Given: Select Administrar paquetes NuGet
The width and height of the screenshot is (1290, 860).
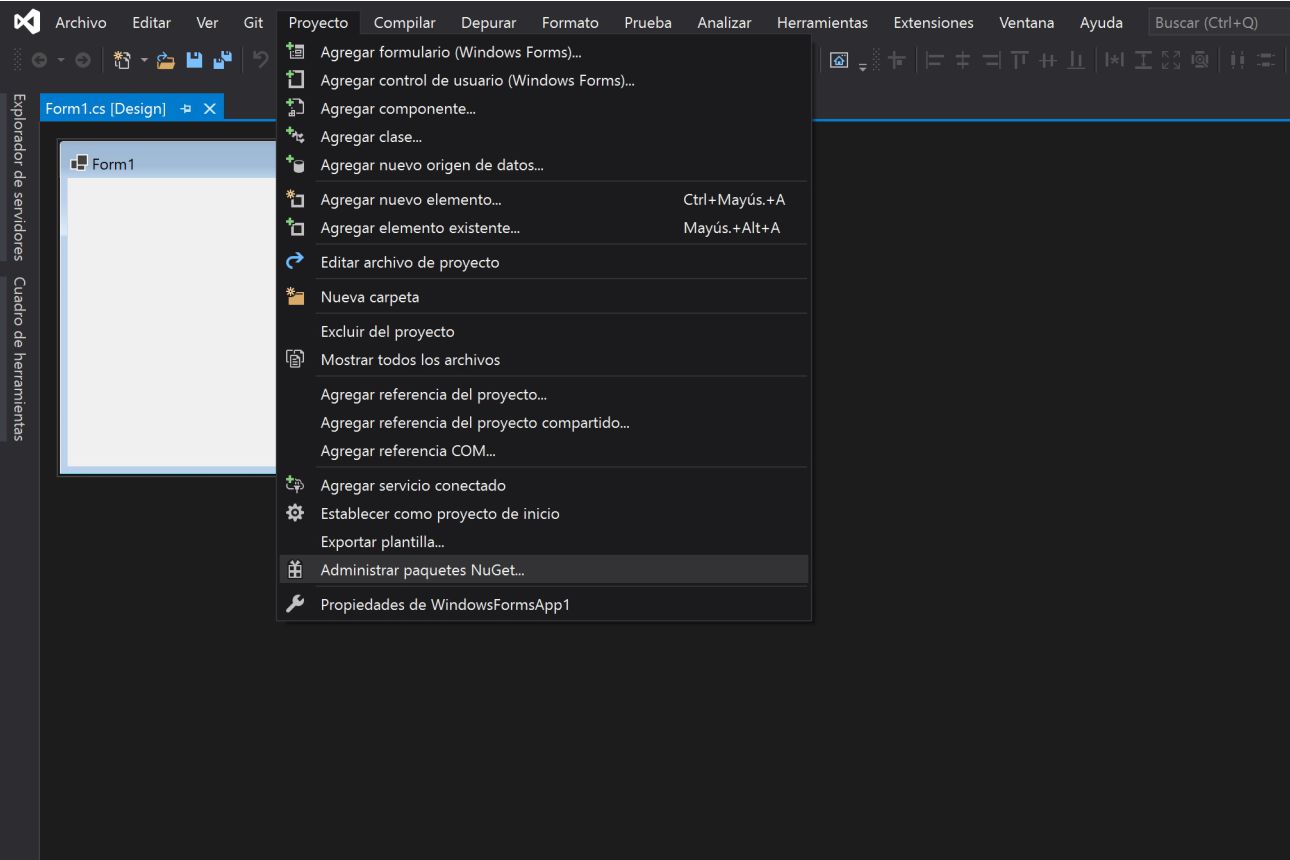Looking at the screenshot, I should pyautogui.click(x=544, y=570).
